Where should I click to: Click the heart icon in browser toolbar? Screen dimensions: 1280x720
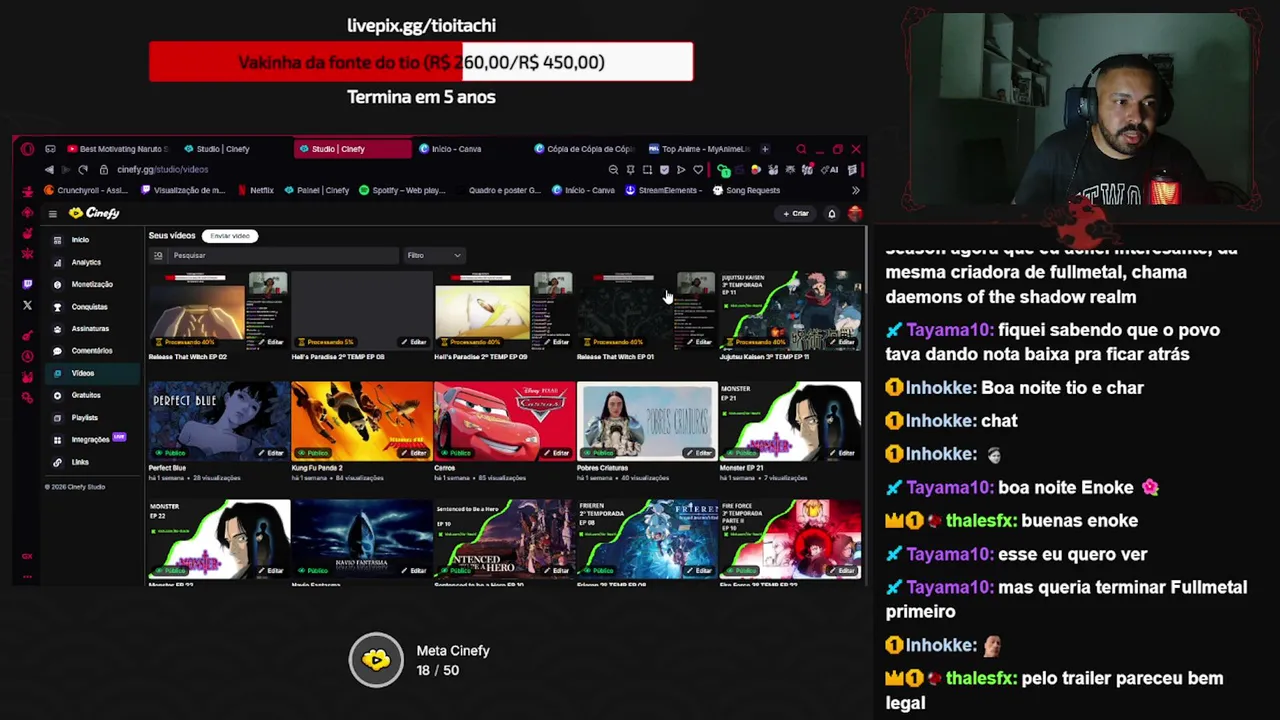tap(698, 170)
